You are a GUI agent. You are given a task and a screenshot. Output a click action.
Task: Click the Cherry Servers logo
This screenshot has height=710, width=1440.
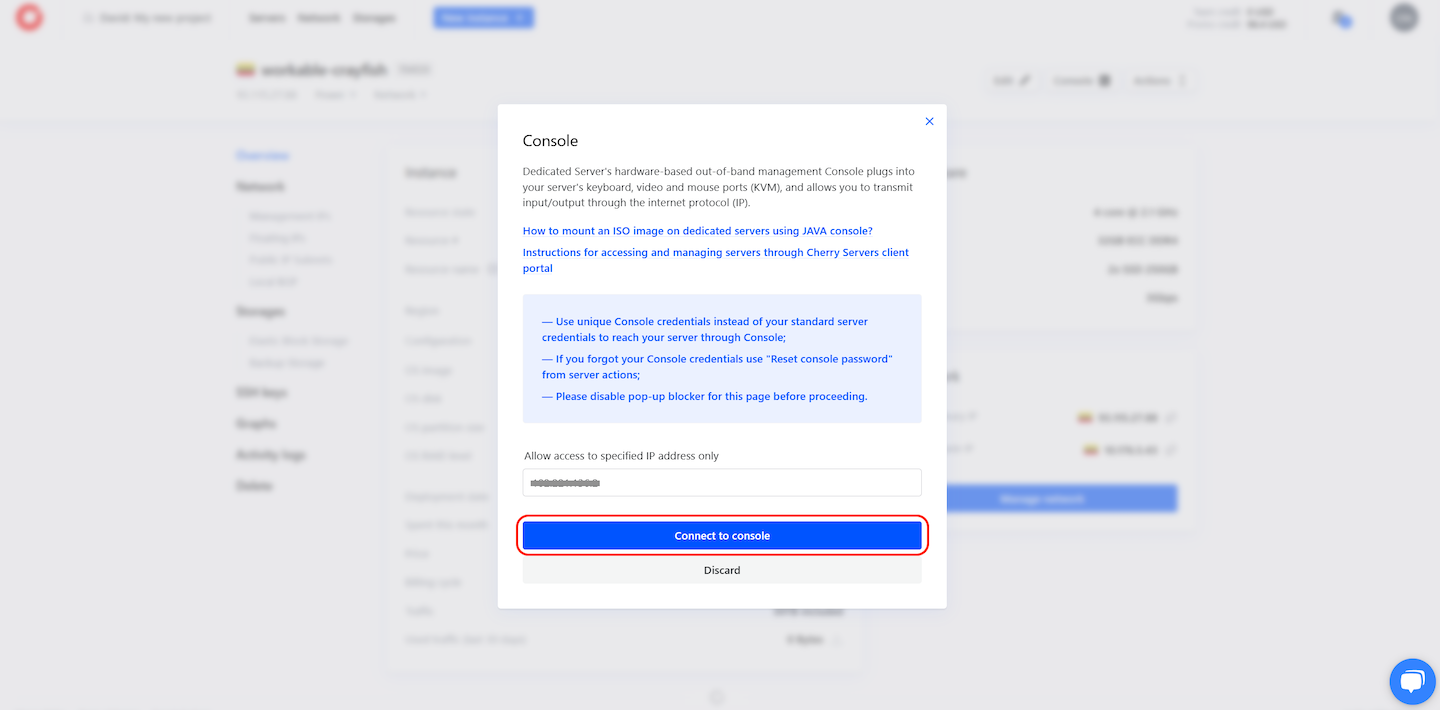[29, 17]
